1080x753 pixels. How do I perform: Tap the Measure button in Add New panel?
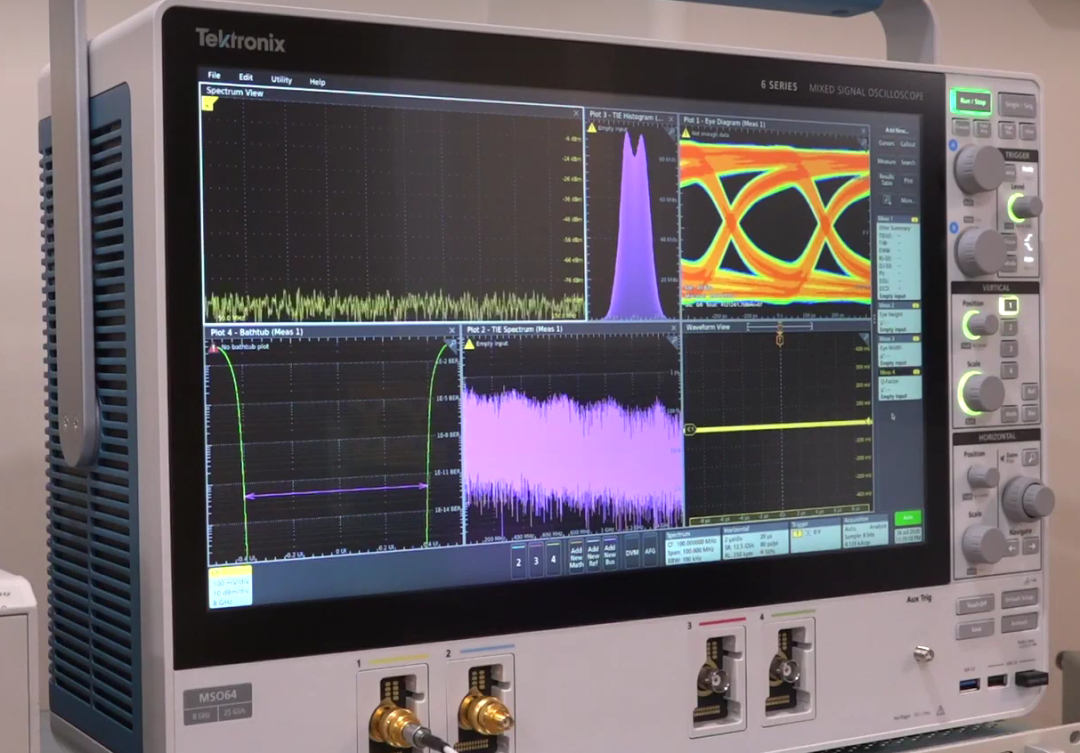(x=886, y=161)
